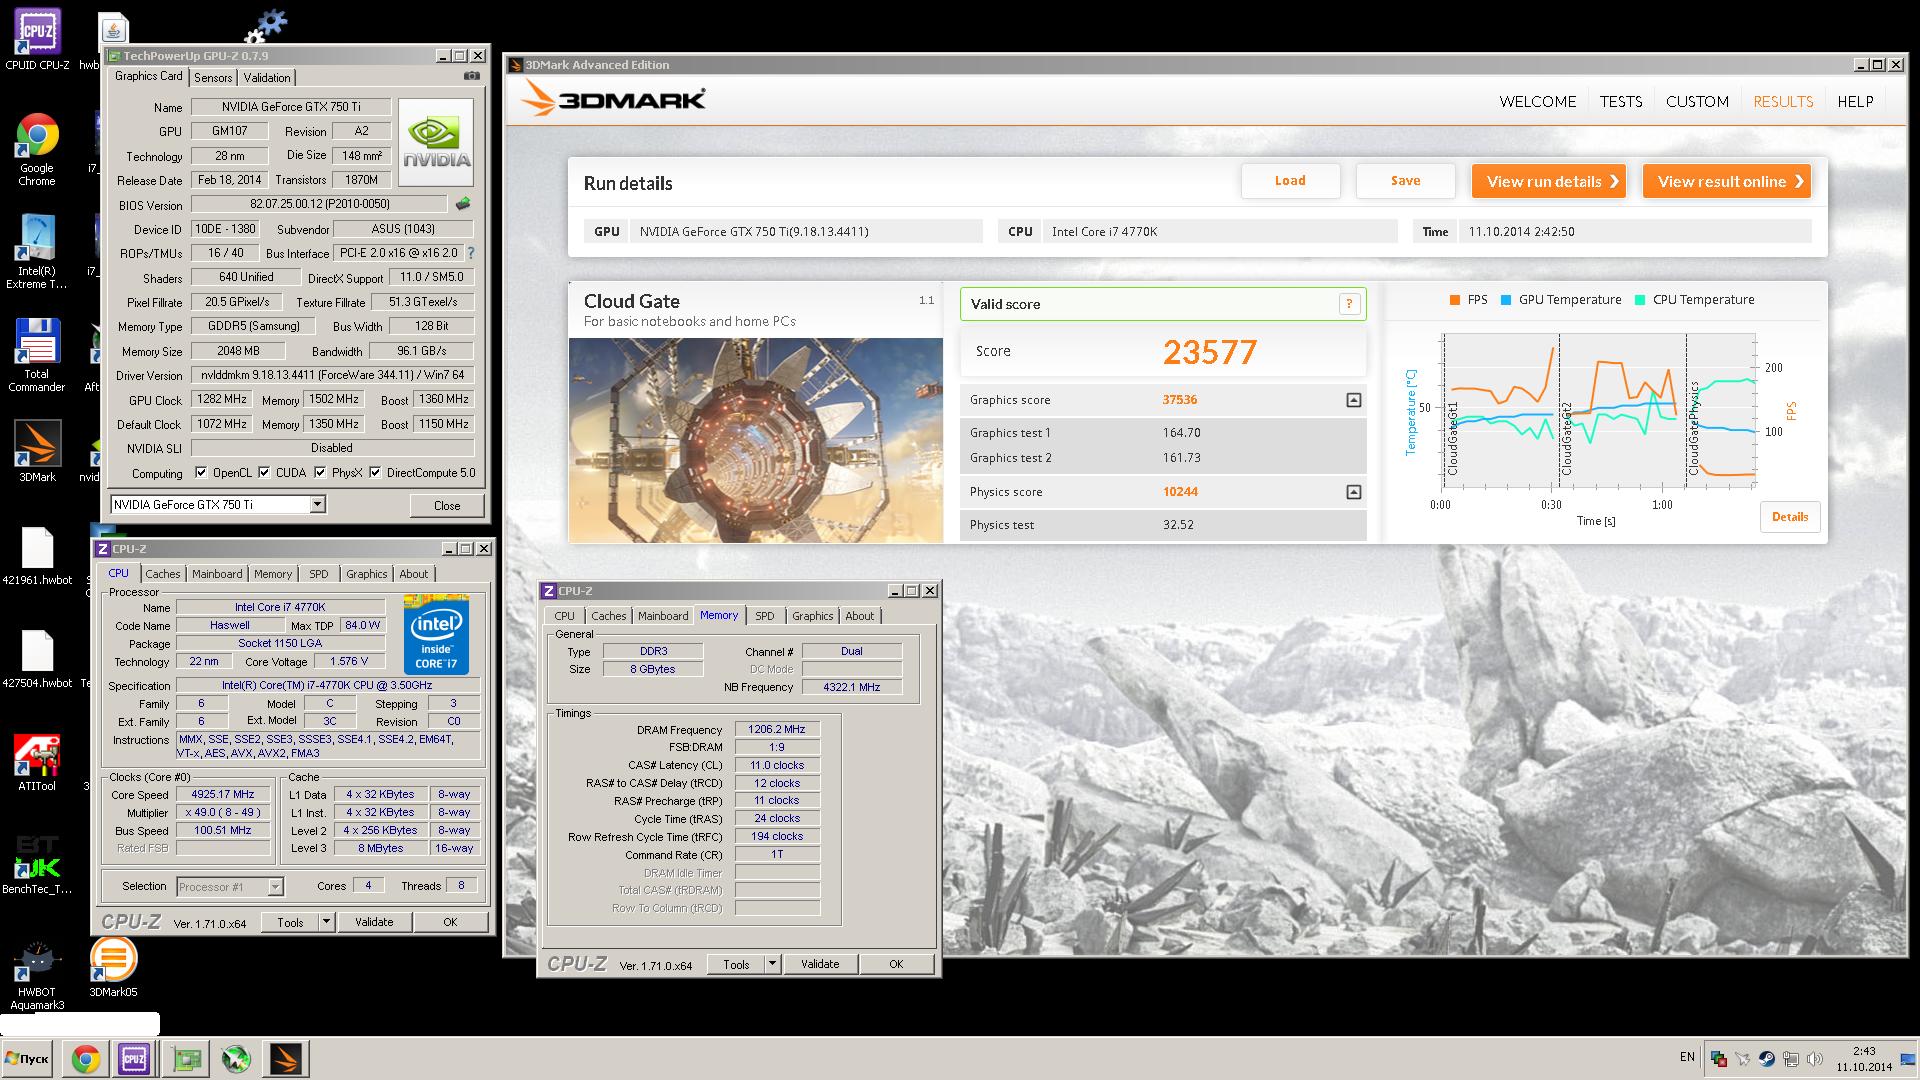Open Tools dropdown arrow in CPU-Z Memory window
The height and width of the screenshot is (1080, 1920).
tap(772, 964)
